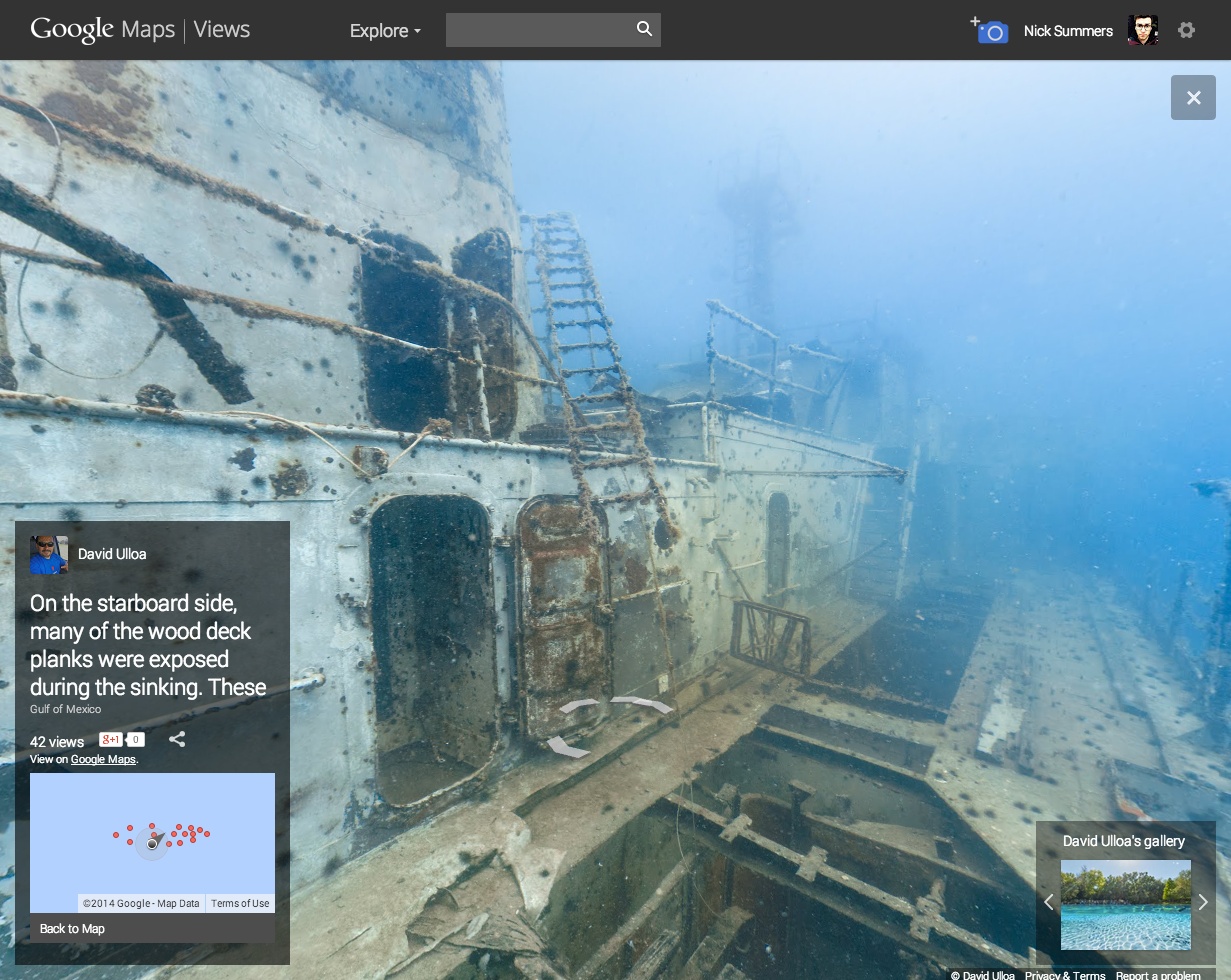This screenshot has width=1231, height=980.
Task: Click the share icon
Action: point(177,740)
